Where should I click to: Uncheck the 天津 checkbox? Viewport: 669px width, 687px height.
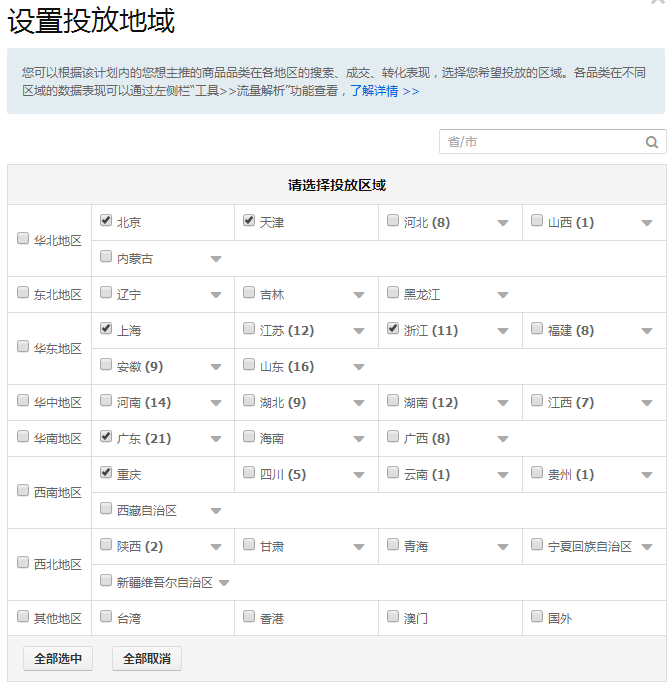pyautogui.click(x=249, y=221)
